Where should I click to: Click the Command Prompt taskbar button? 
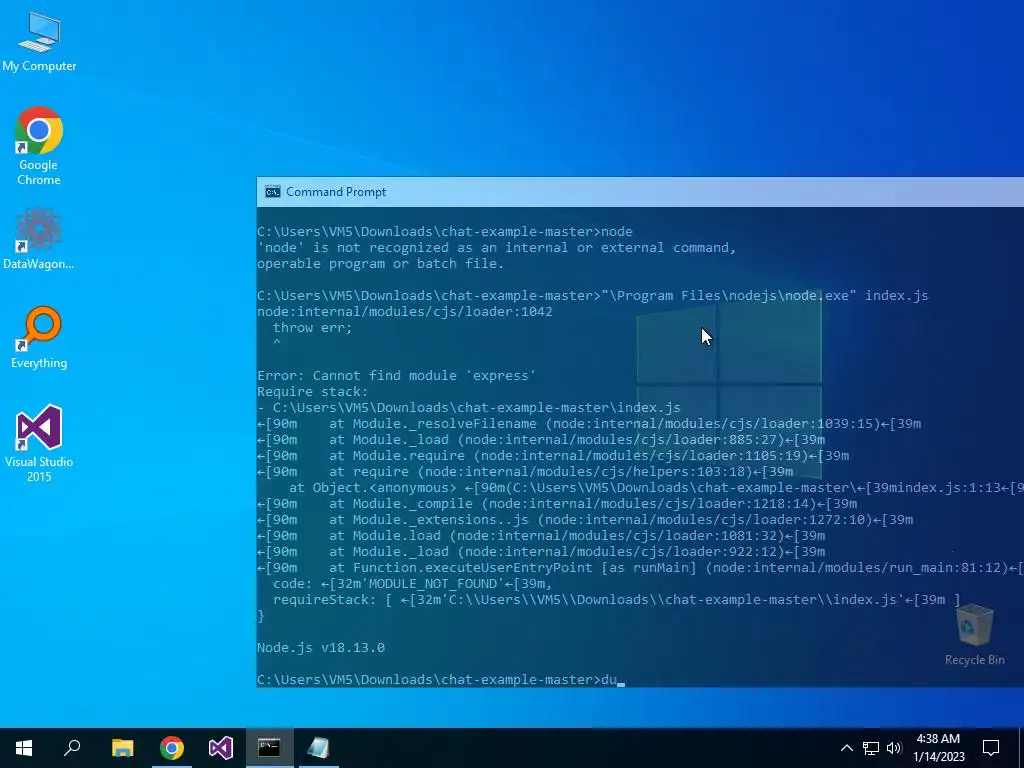tap(269, 748)
